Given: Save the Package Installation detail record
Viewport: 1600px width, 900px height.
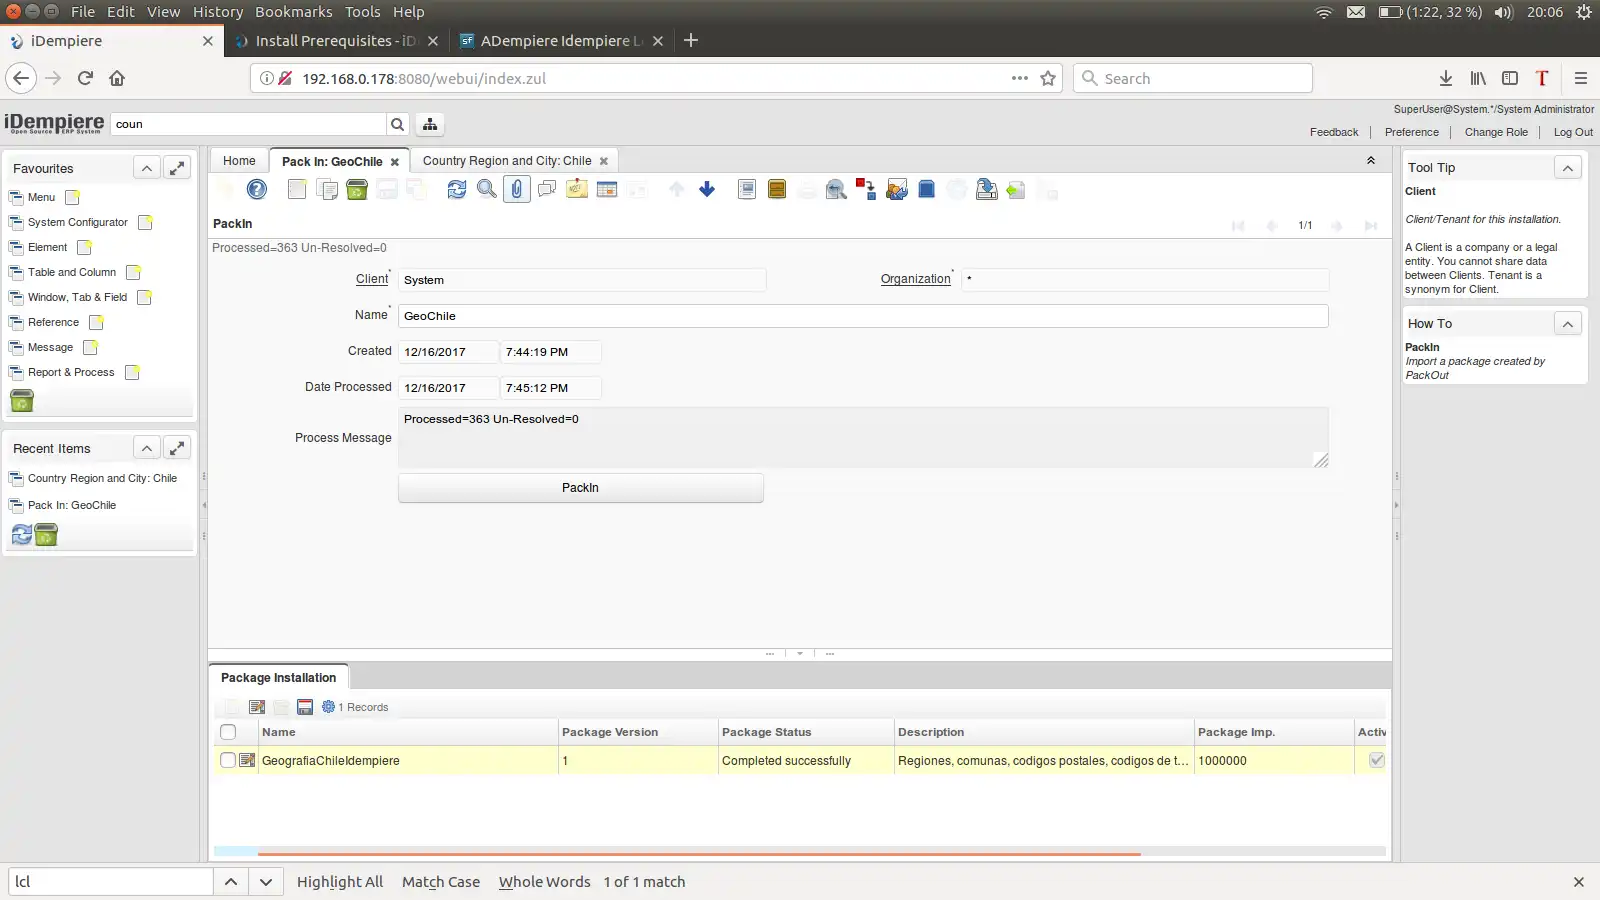Looking at the screenshot, I should coord(305,707).
